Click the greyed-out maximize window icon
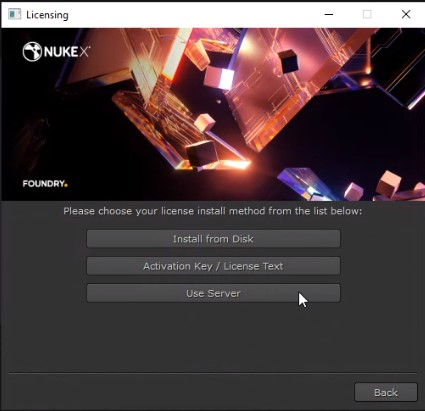Screen dimensions: 425x411 tap(367, 14)
